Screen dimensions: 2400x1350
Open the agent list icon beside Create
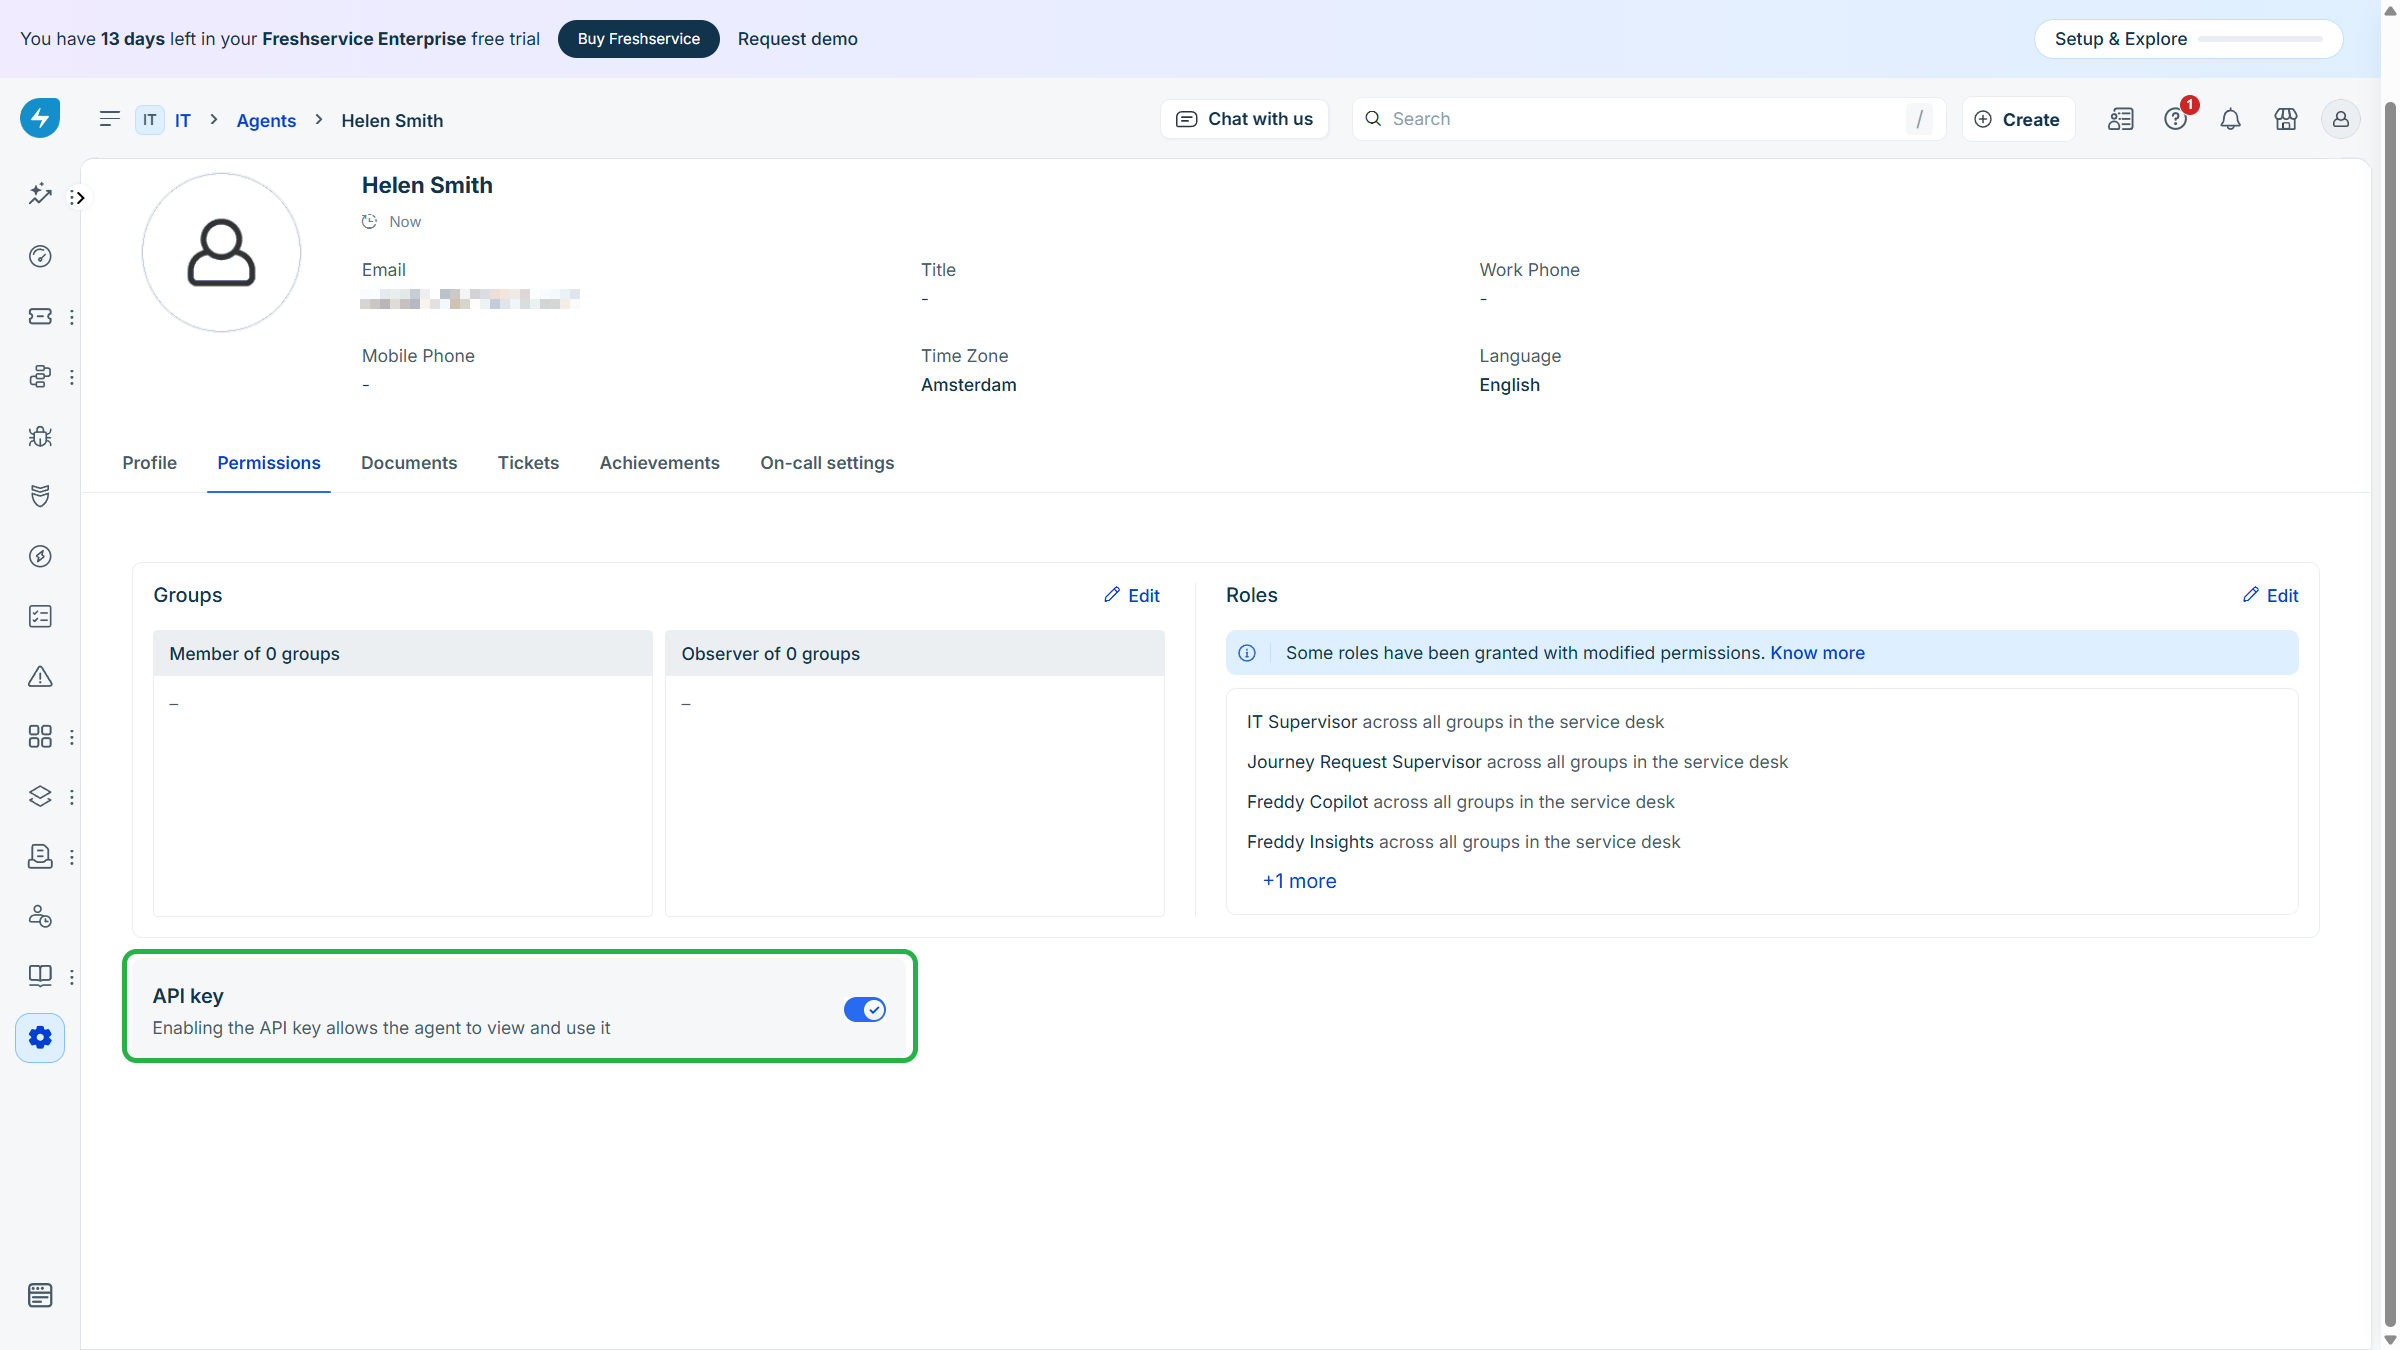(x=2121, y=119)
